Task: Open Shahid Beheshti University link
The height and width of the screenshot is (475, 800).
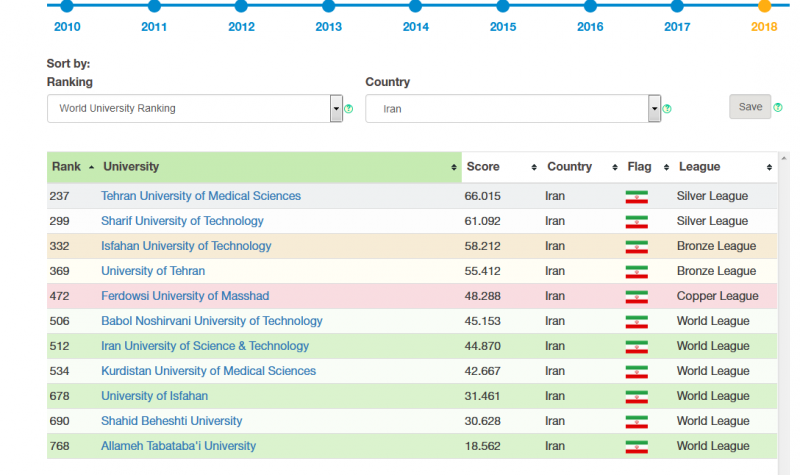Action: (171, 421)
